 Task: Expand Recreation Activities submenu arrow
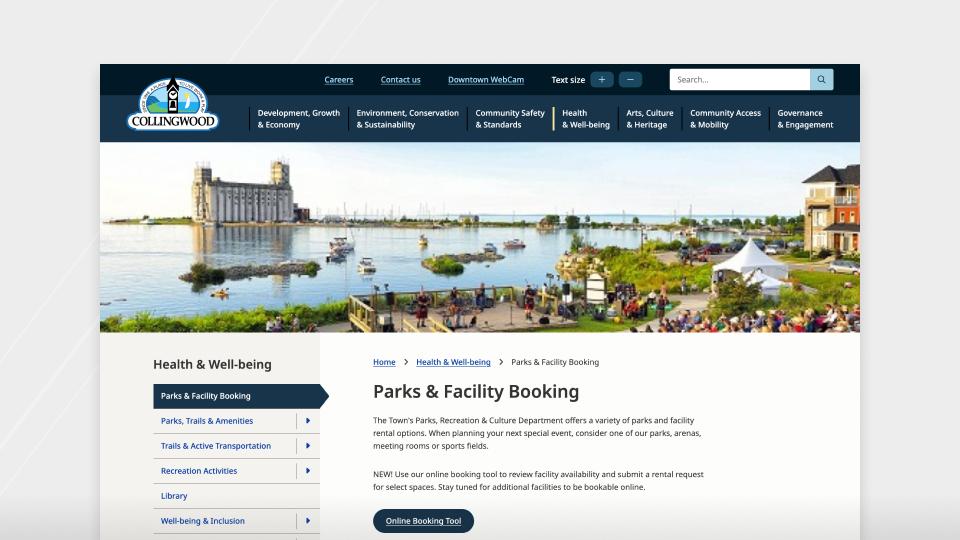tap(308, 471)
